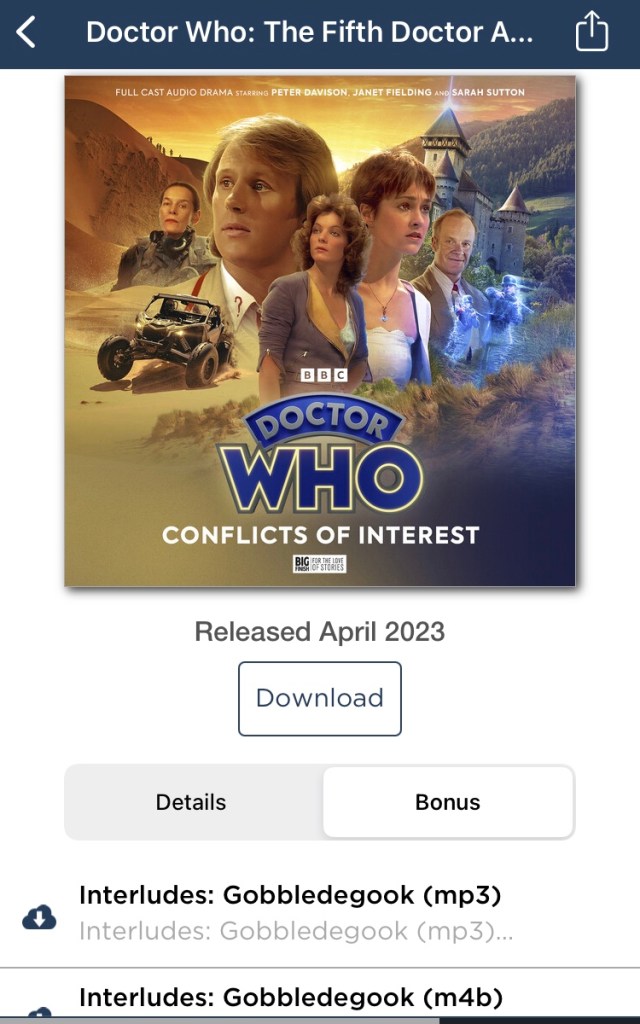The height and width of the screenshot is (1024, 640).
Task: Tap the partially visible cloud icon beside m4b
Action: click(x=39, y=1012)
